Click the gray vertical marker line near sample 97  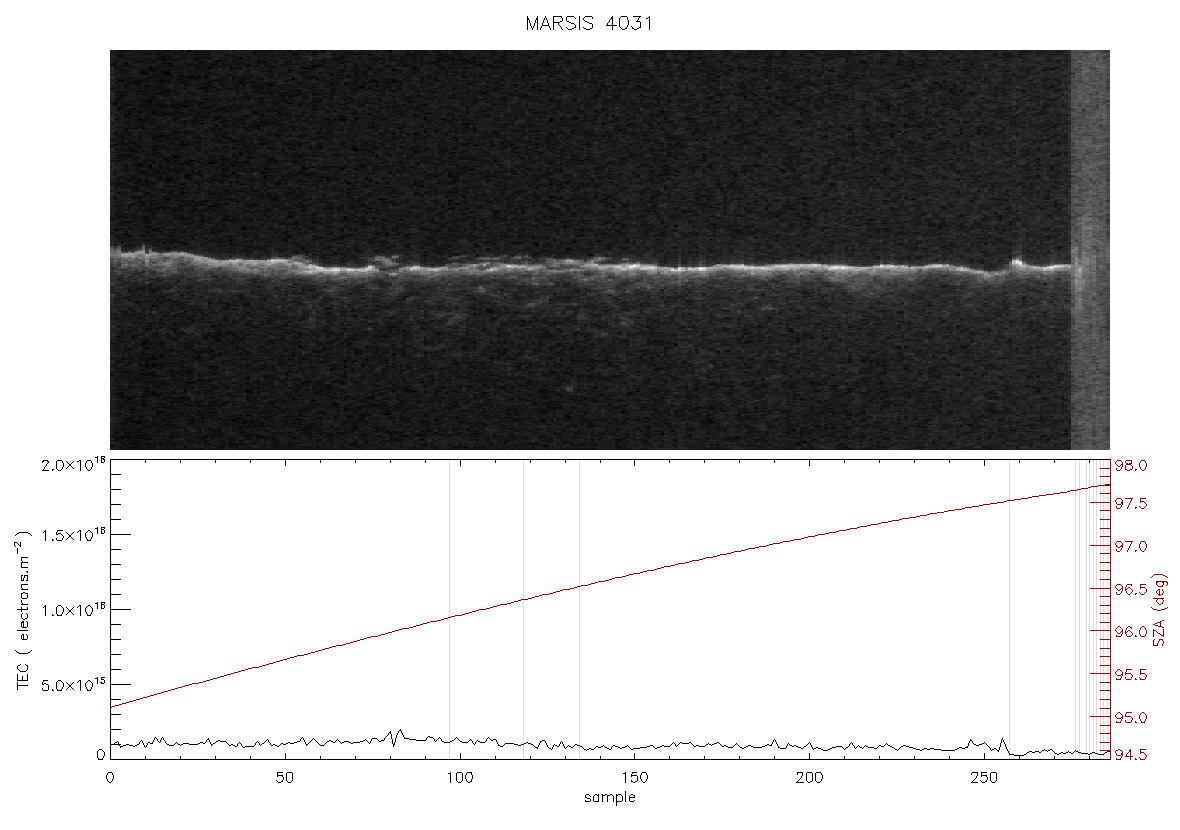[x=449, y=610]
